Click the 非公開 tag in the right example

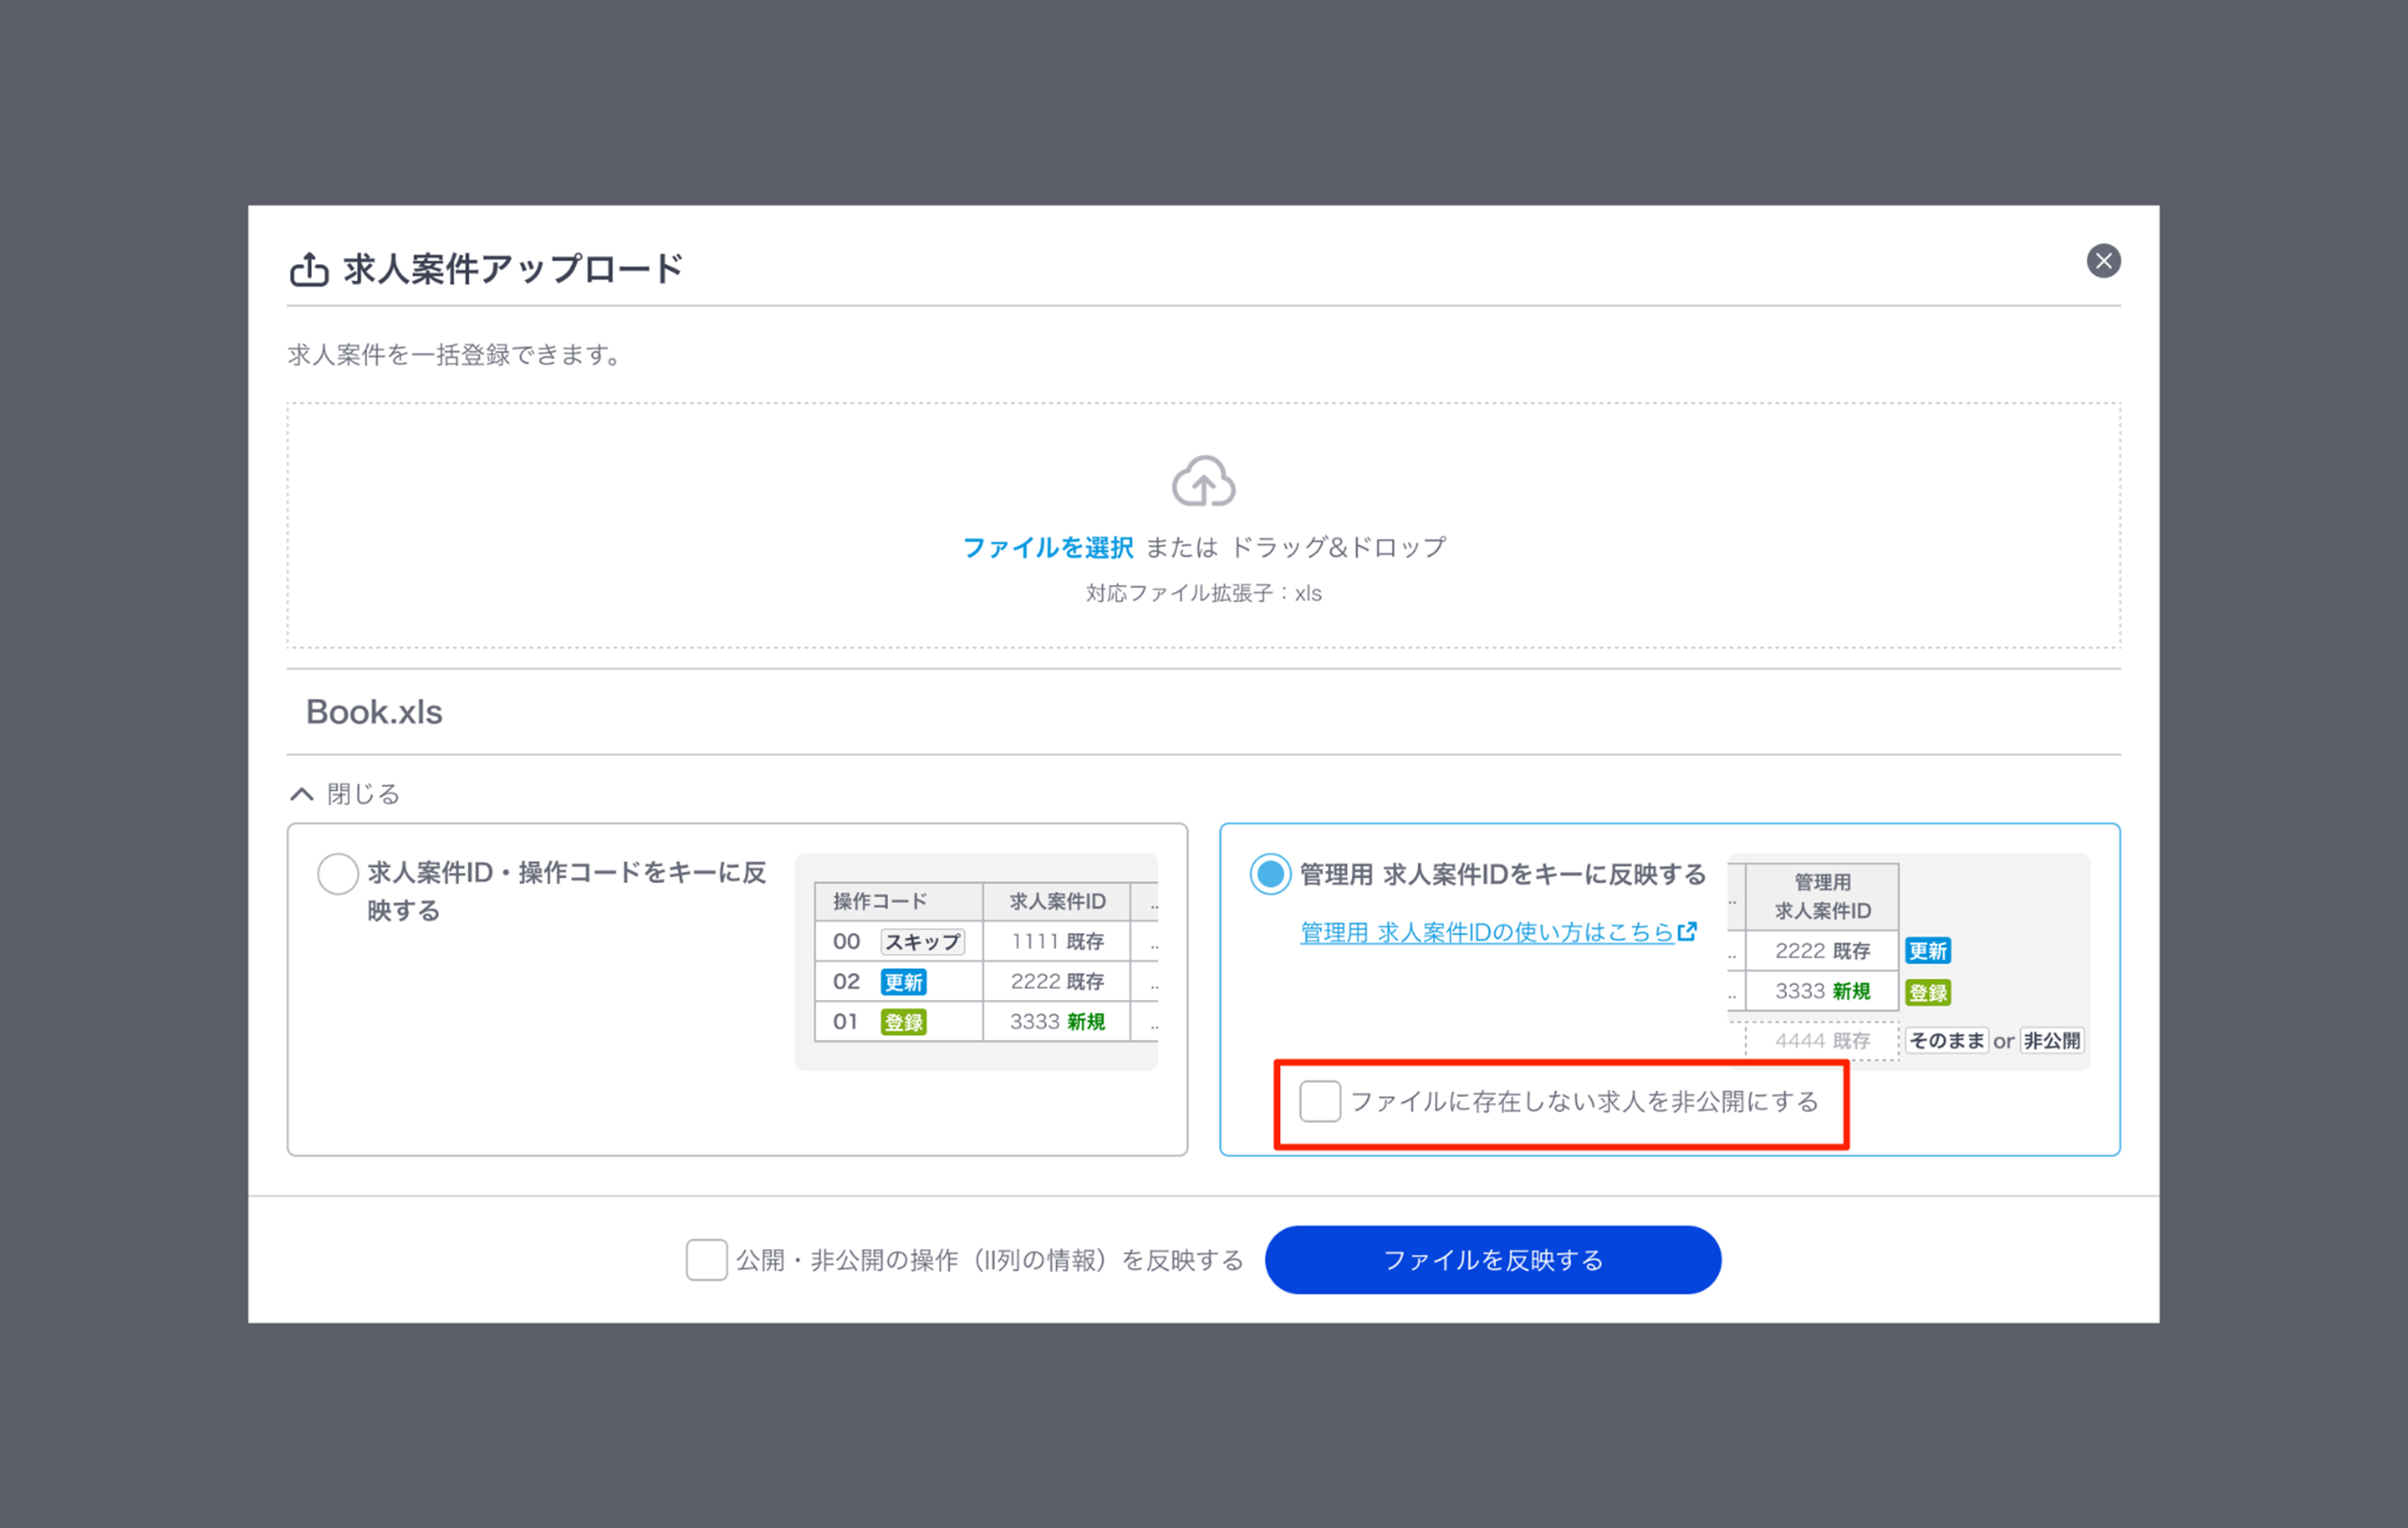pos(2051,1040)
